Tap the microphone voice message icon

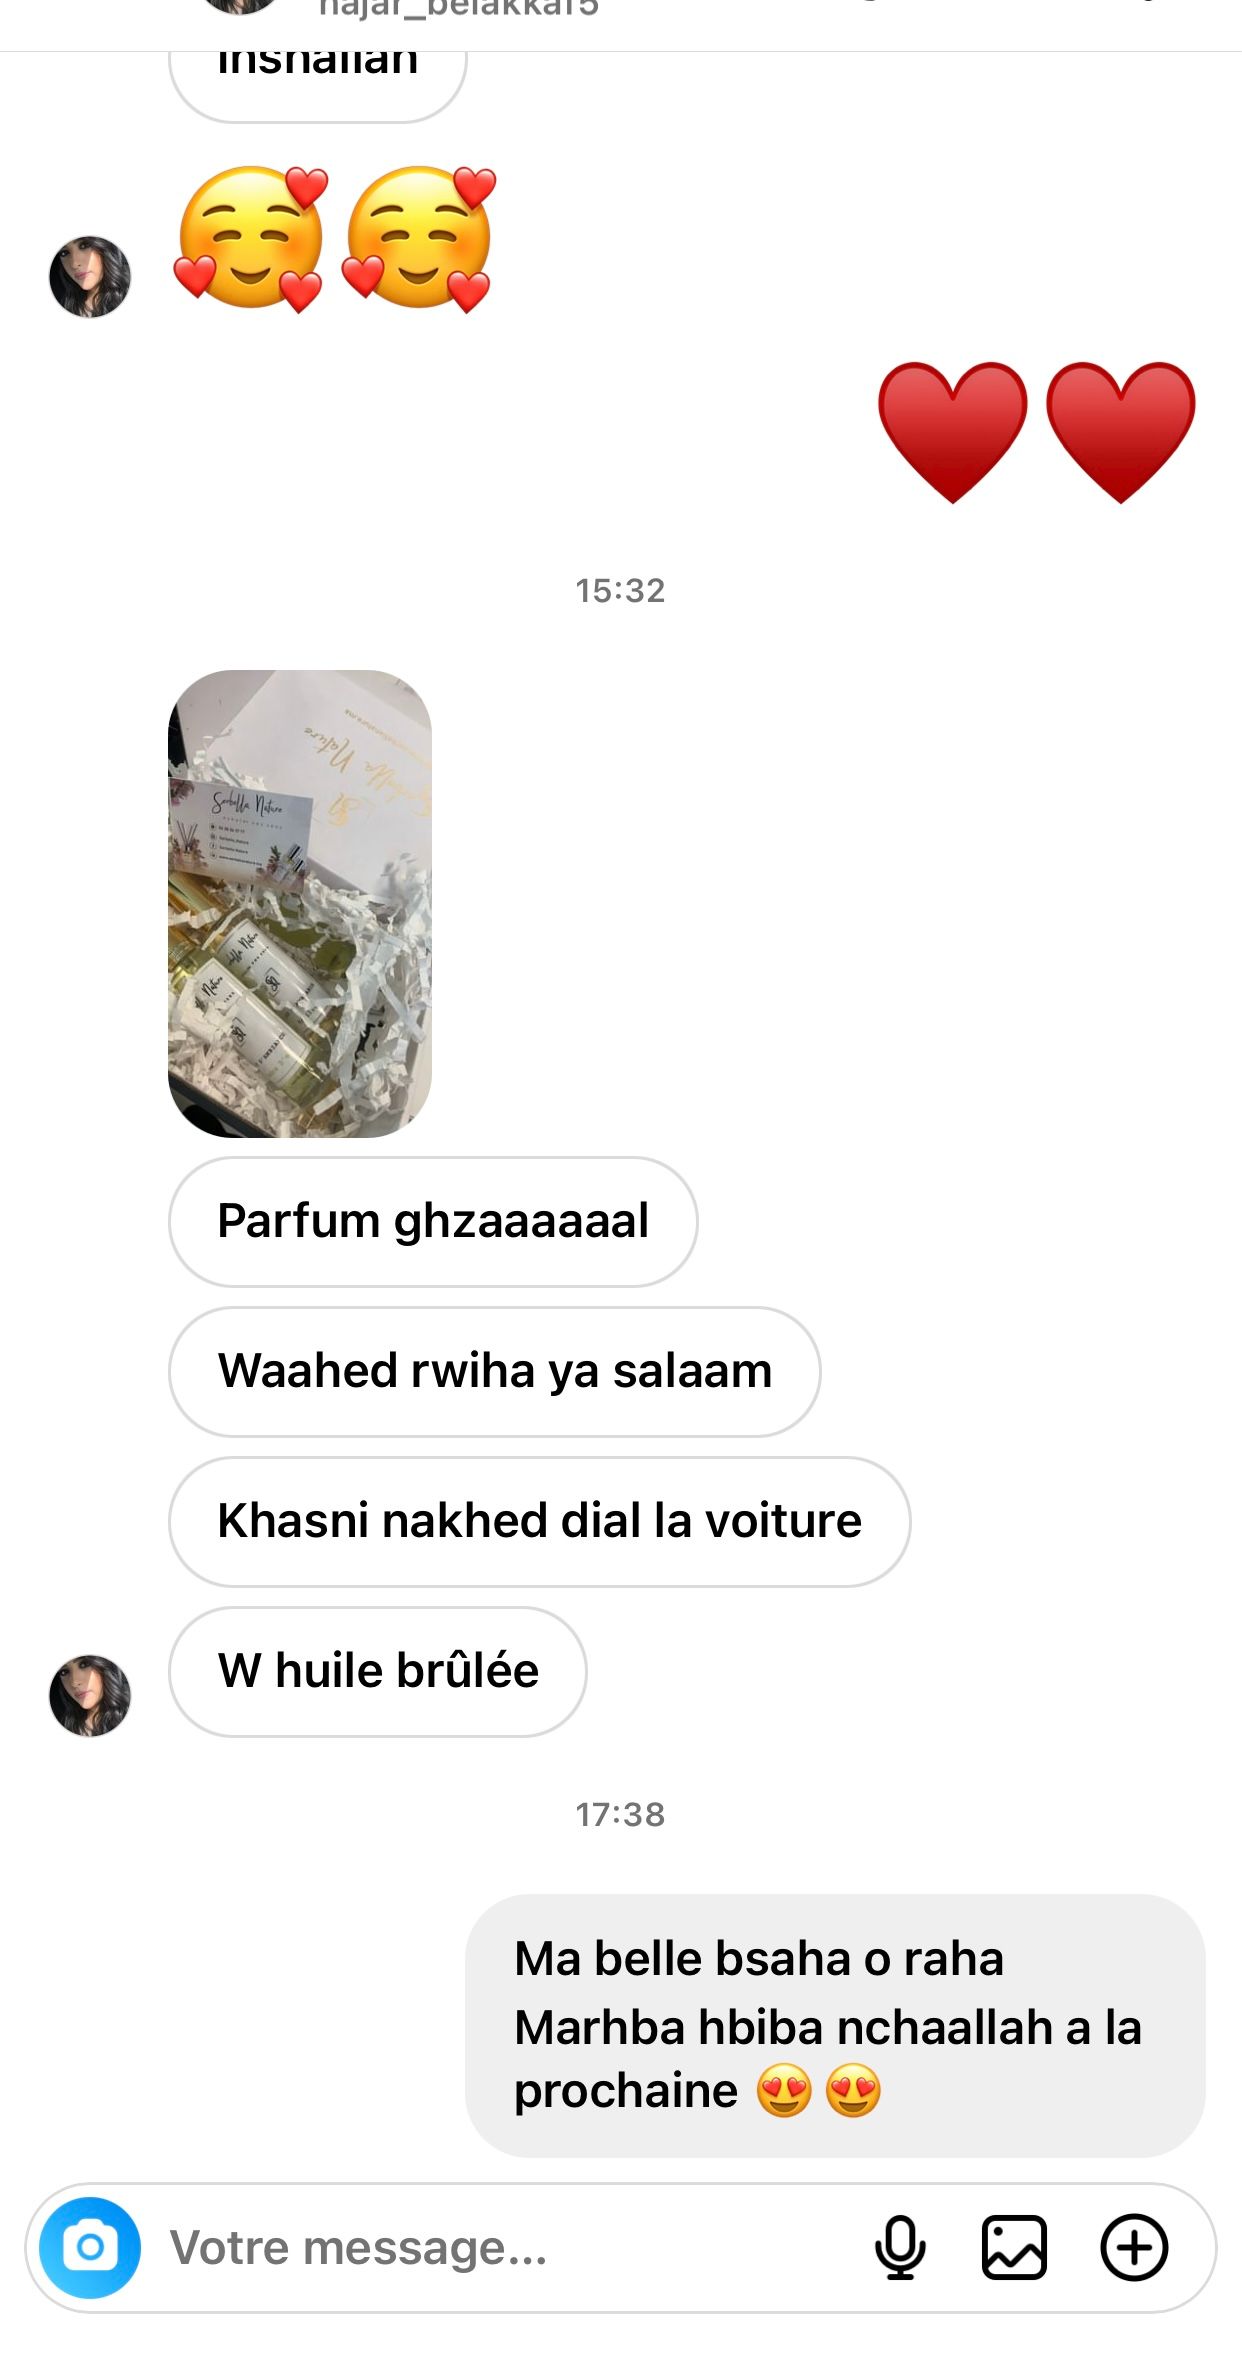point(900,2247)
